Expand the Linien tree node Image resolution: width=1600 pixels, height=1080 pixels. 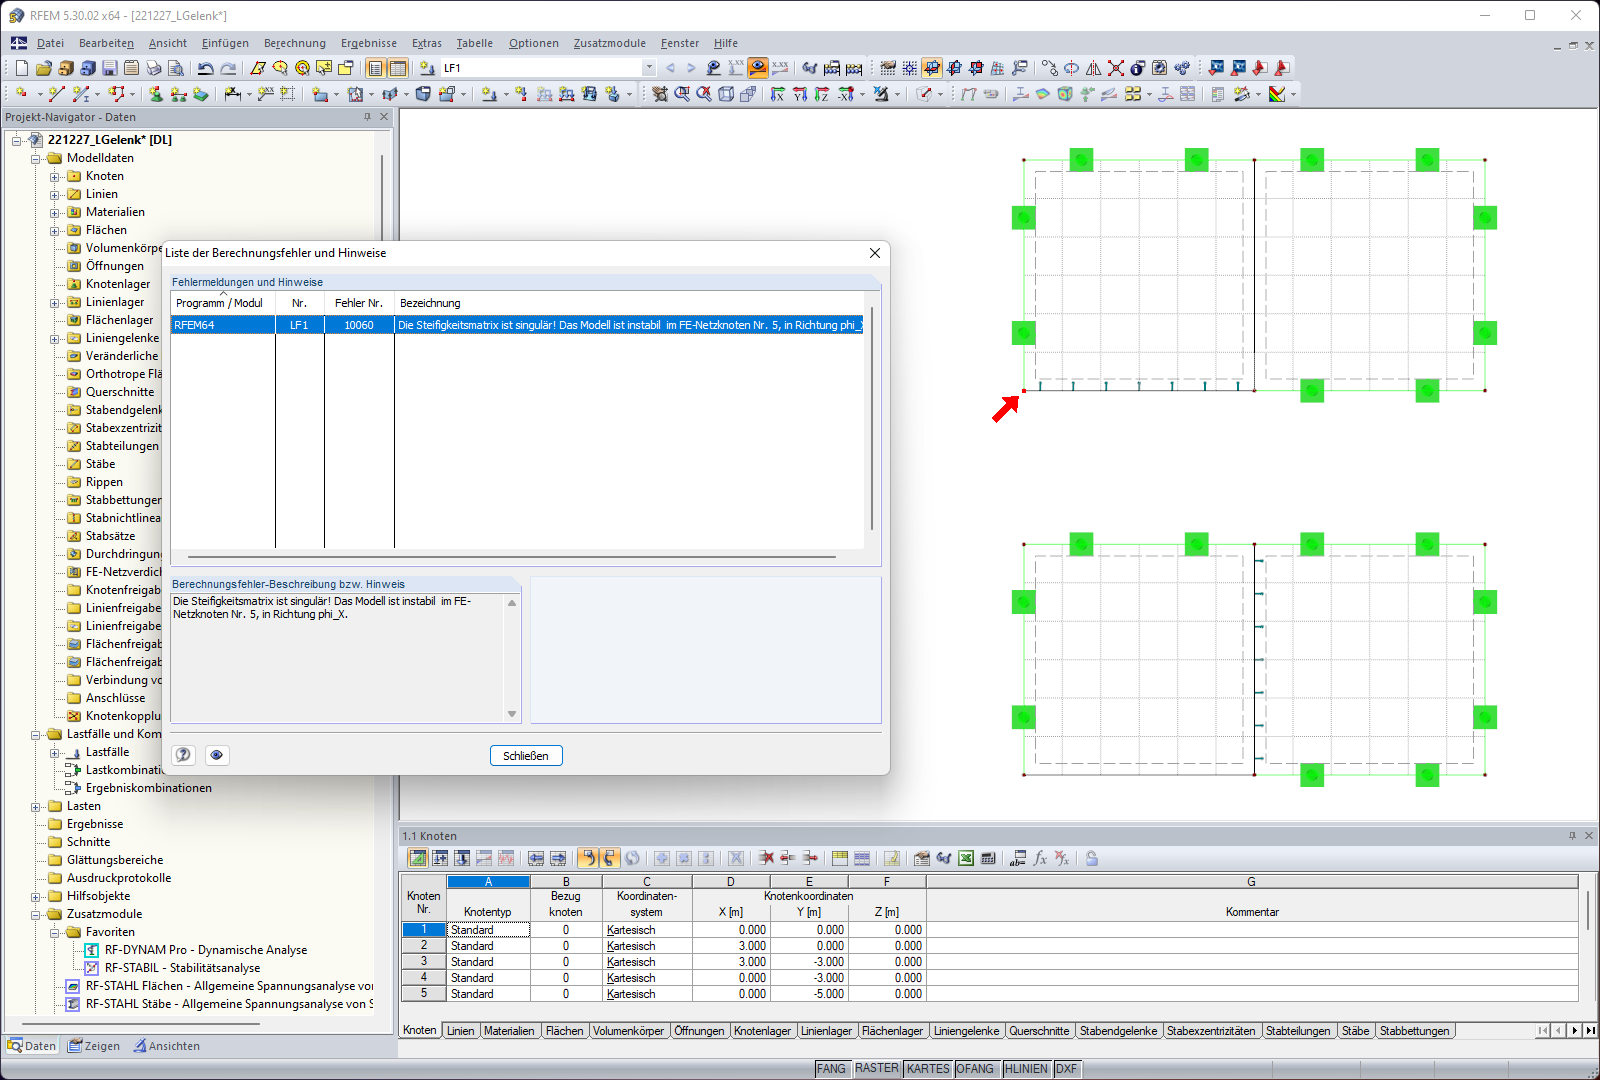[x=55, y=195]
